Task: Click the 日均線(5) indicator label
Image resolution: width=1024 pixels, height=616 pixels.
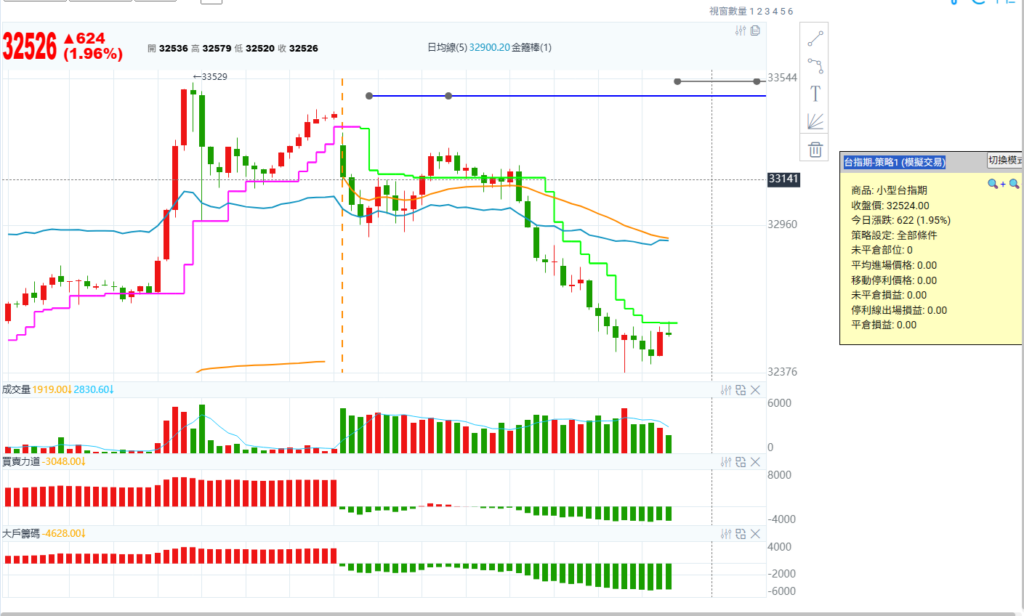Action: click(448, 48)
